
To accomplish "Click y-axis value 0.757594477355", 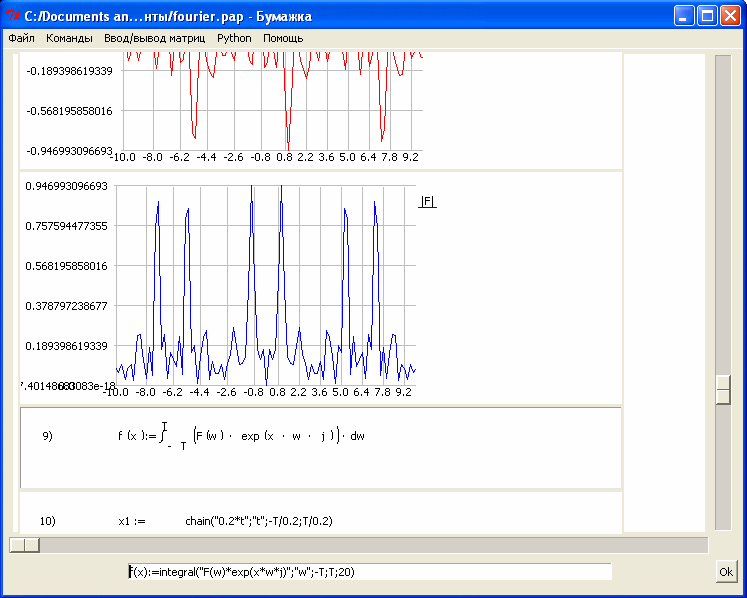I will [66, 226].
